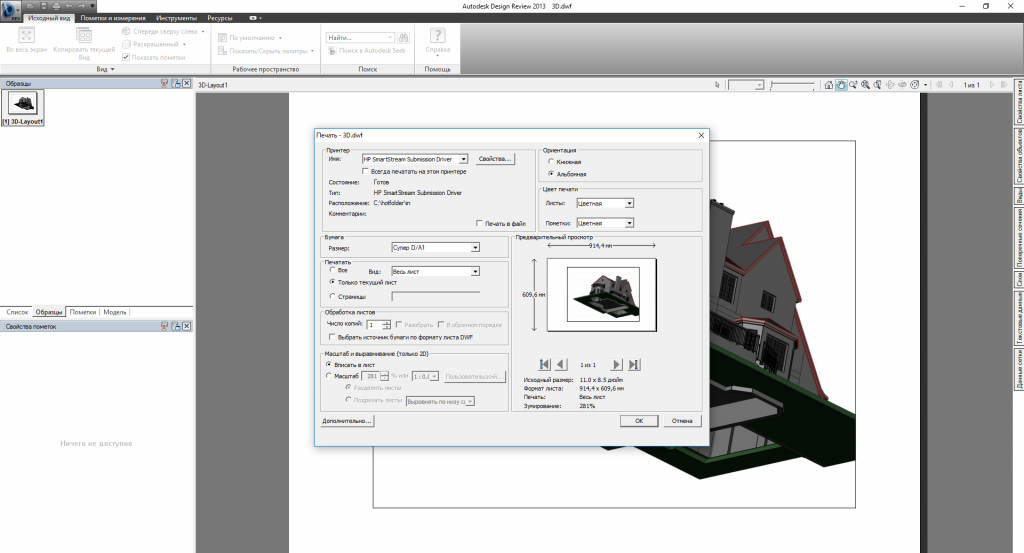Close the Свойства пометок panel
Viewport: 1024px width, 553px height.
click(187, 326)
